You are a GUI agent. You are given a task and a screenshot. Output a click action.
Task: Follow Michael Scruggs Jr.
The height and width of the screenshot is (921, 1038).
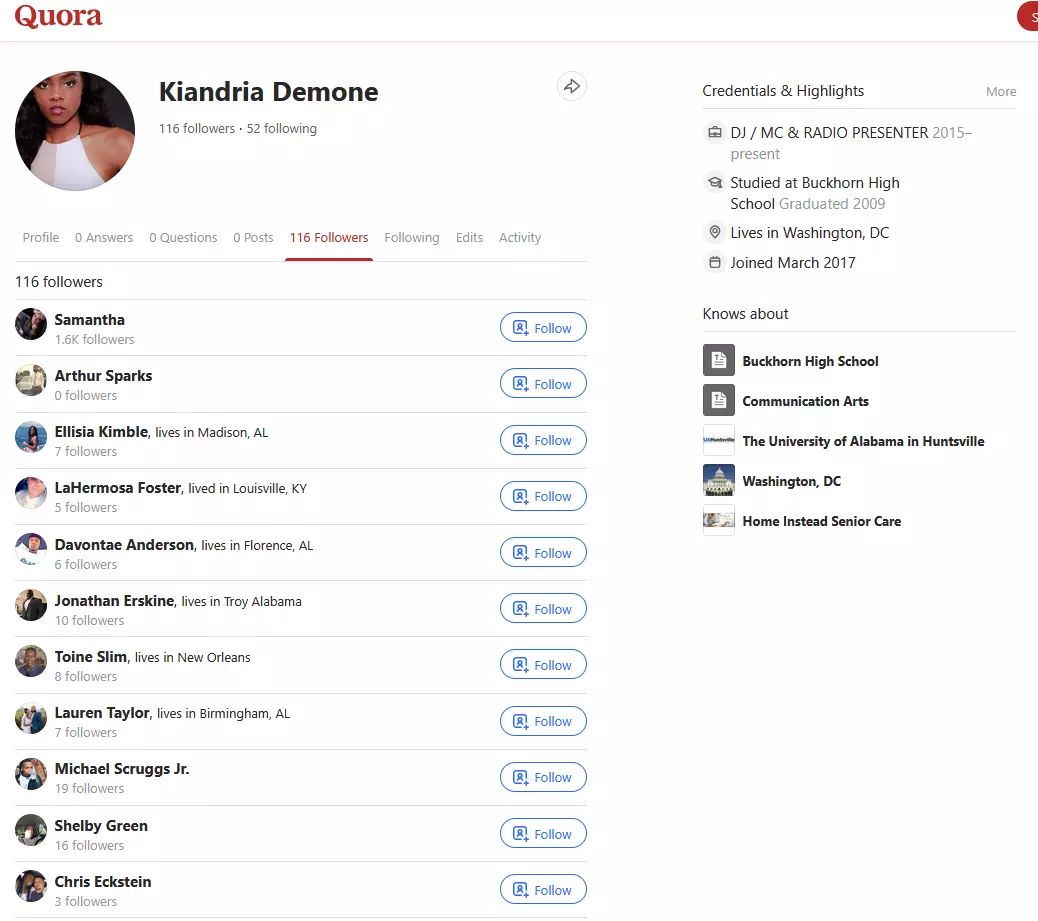coord(543,777)
